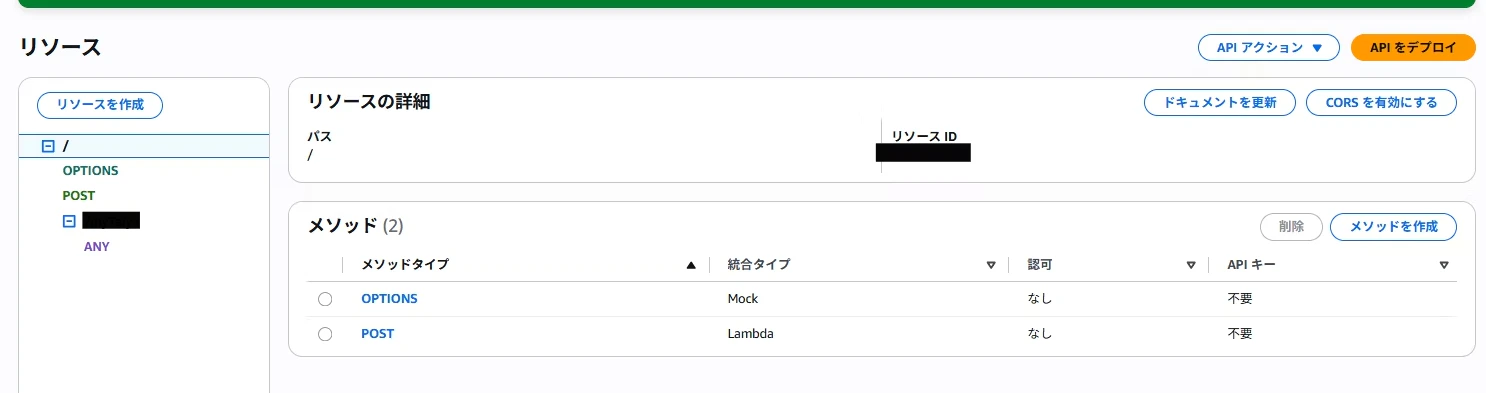1486x393 pixels.
Task: Click the disabled 削除 button
Action: pos(1291,227)
